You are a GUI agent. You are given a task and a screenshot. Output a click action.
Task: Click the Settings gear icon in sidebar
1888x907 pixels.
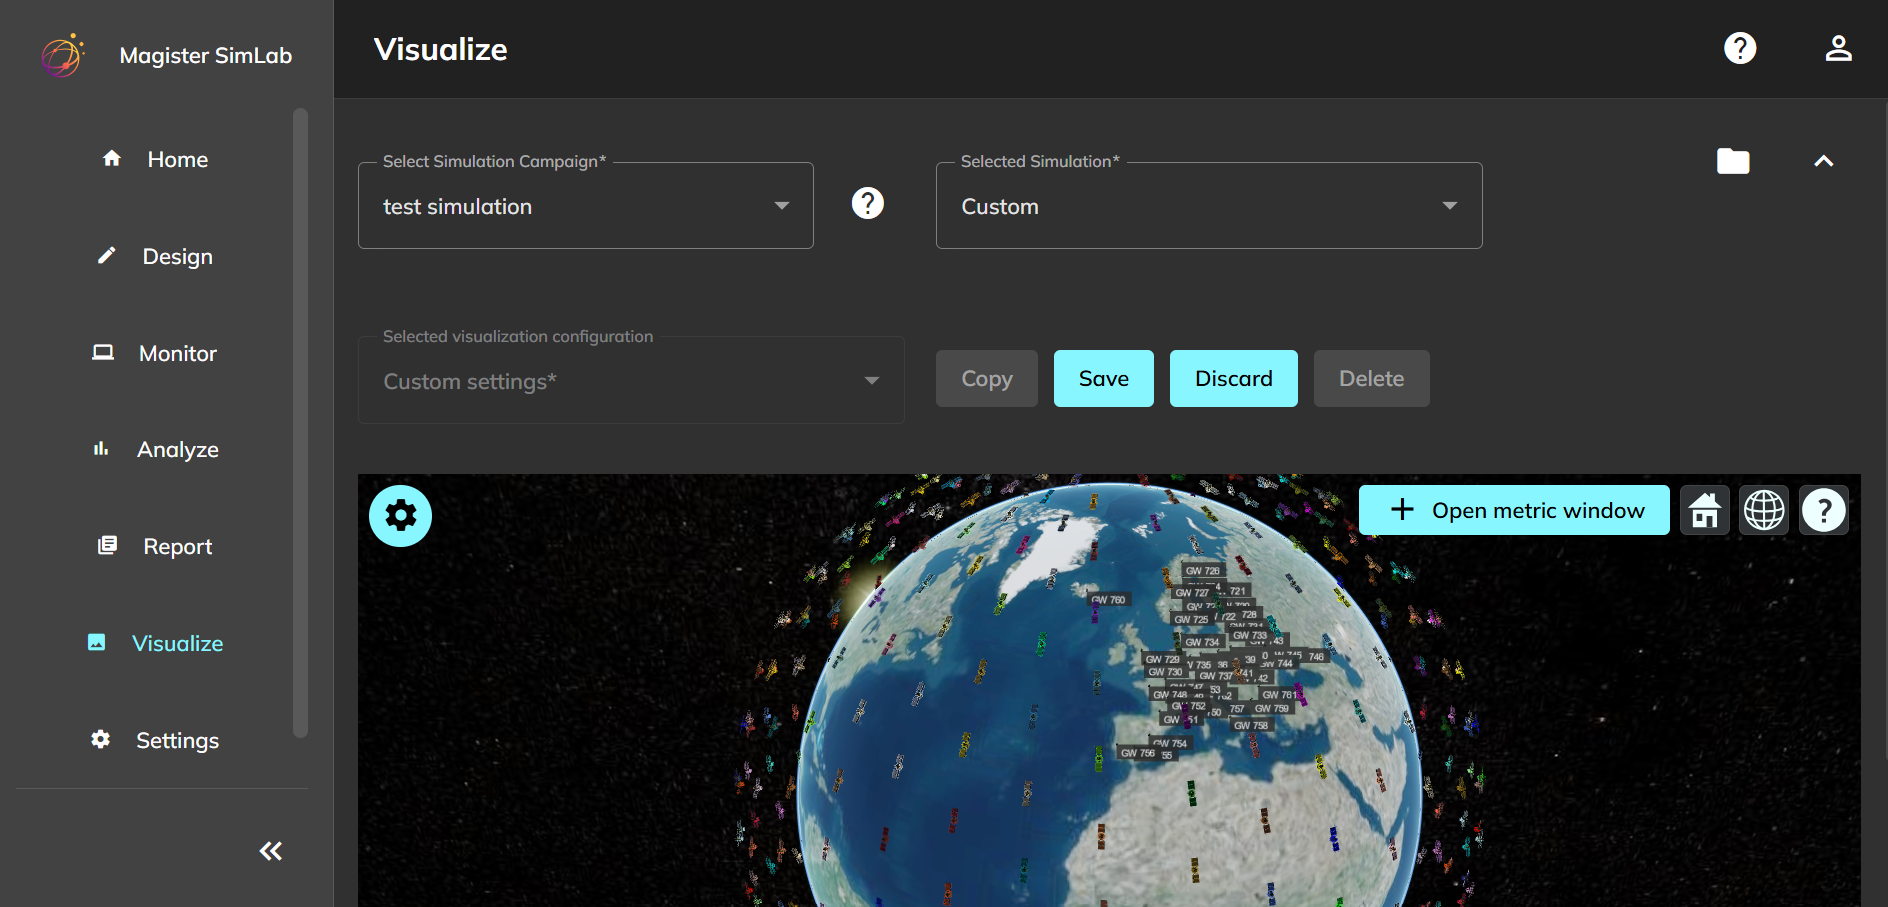click(101, 739)
